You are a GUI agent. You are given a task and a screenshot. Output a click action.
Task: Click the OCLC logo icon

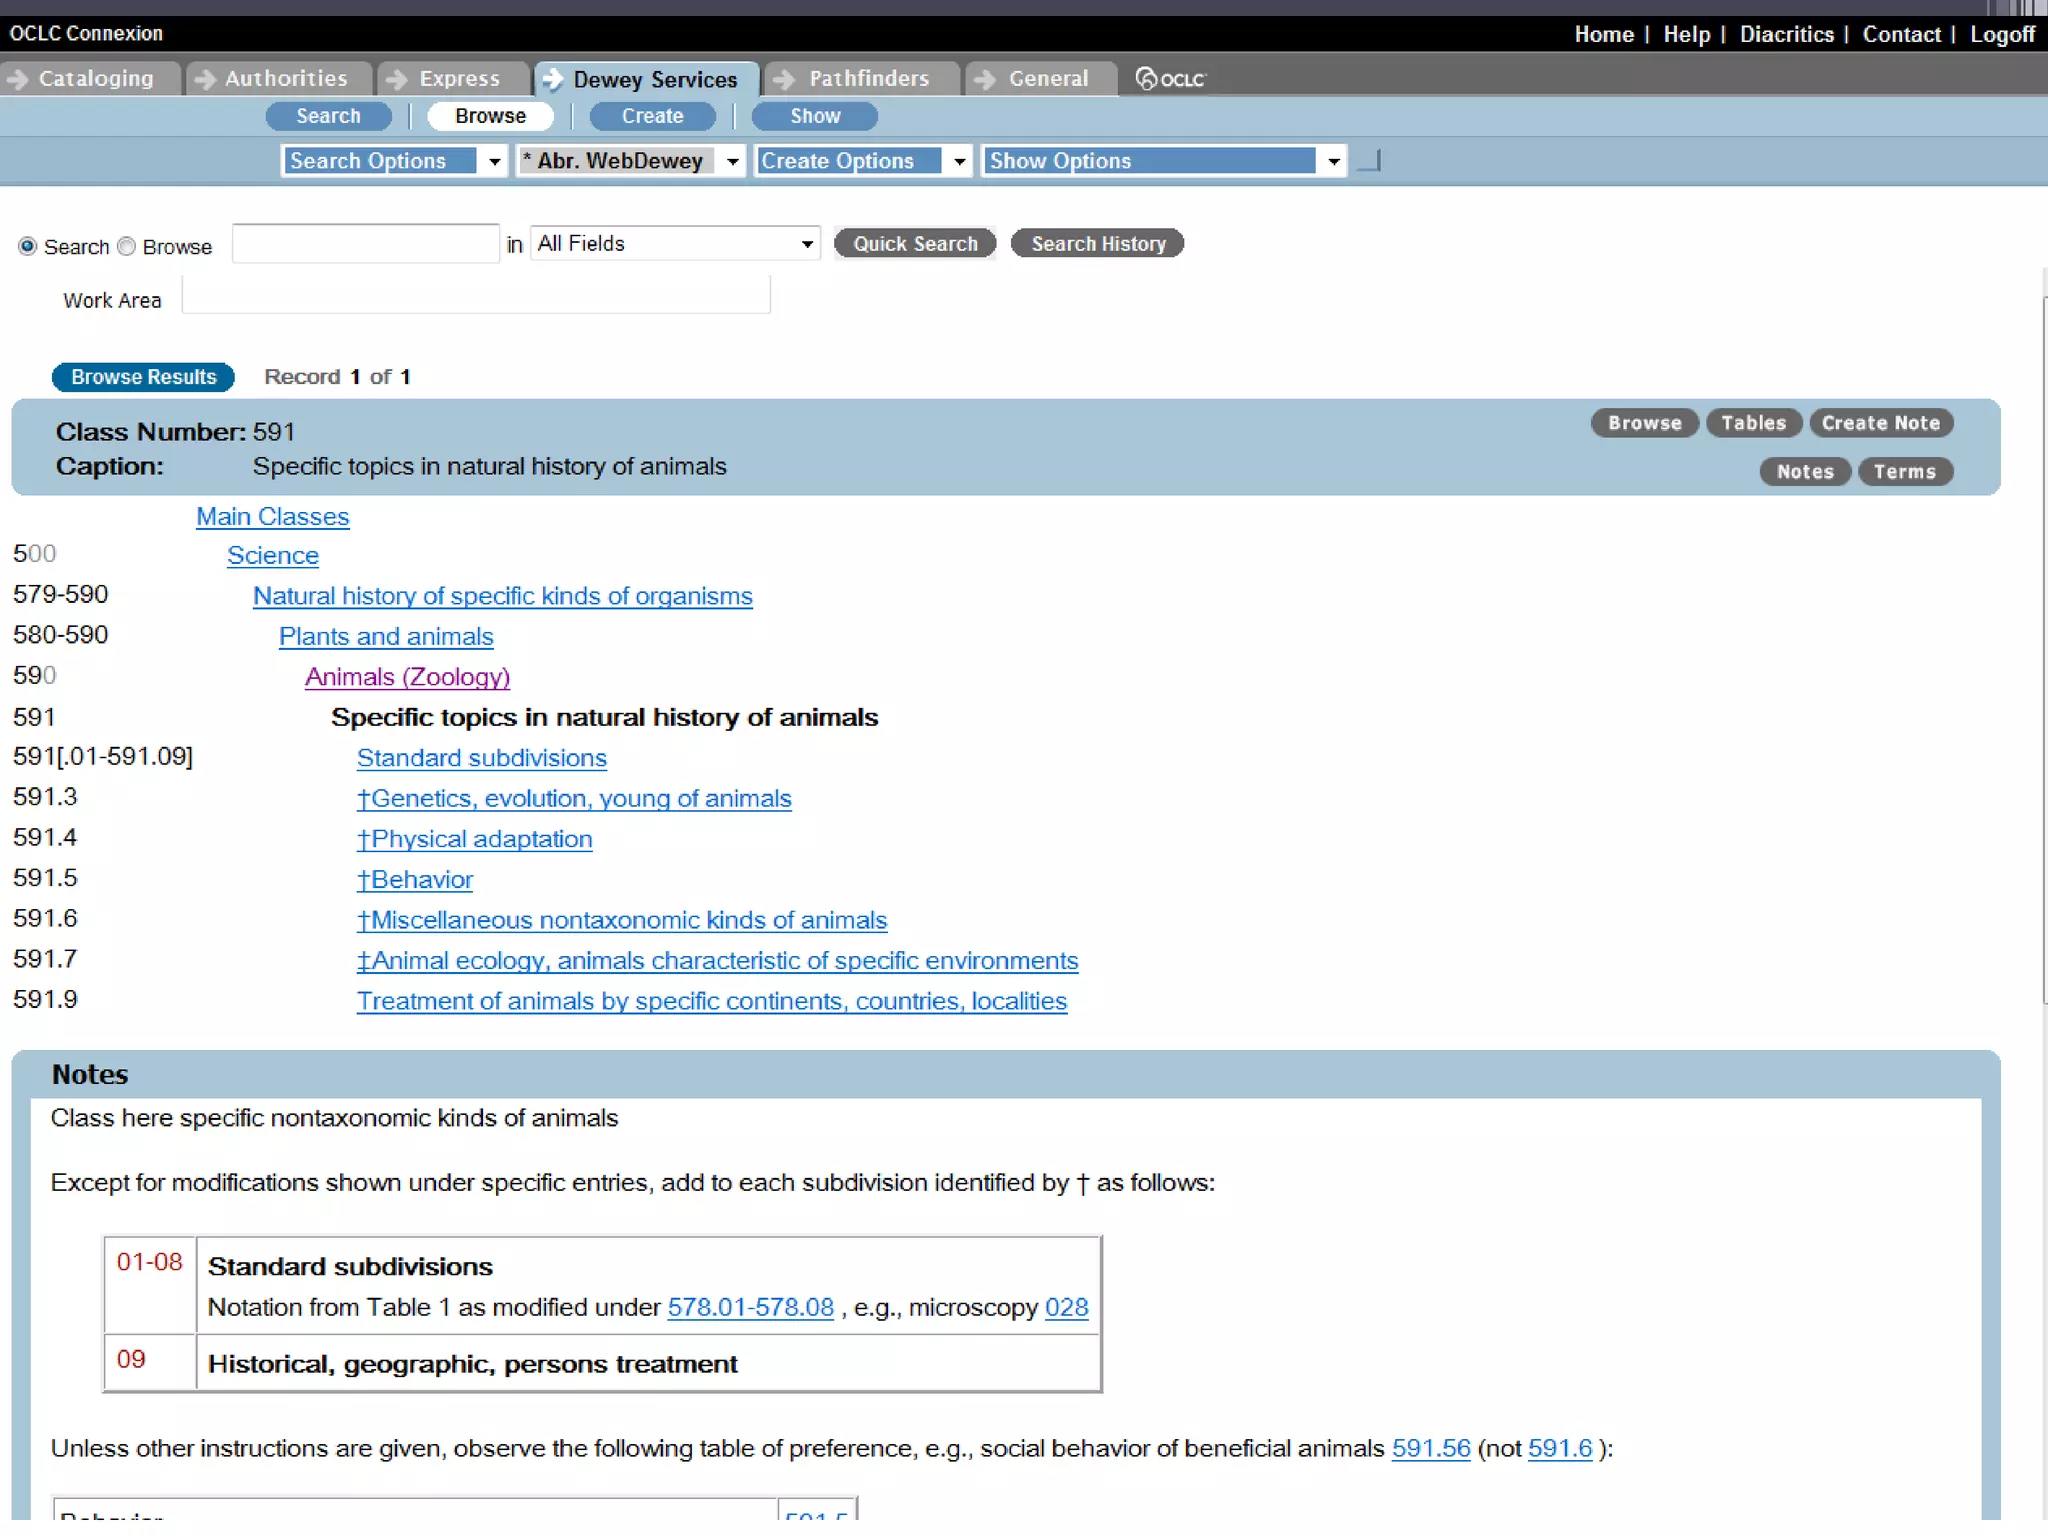click(1170, 78)
